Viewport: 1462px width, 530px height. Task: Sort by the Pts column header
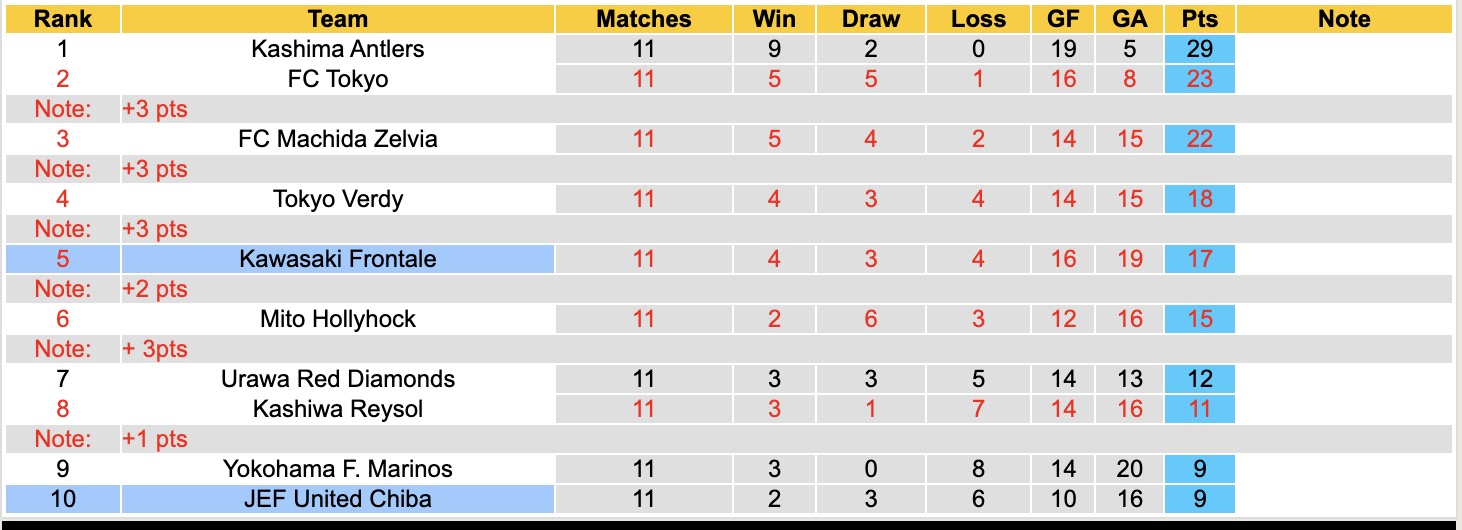pyautogui.click(x=1199, y=19)
